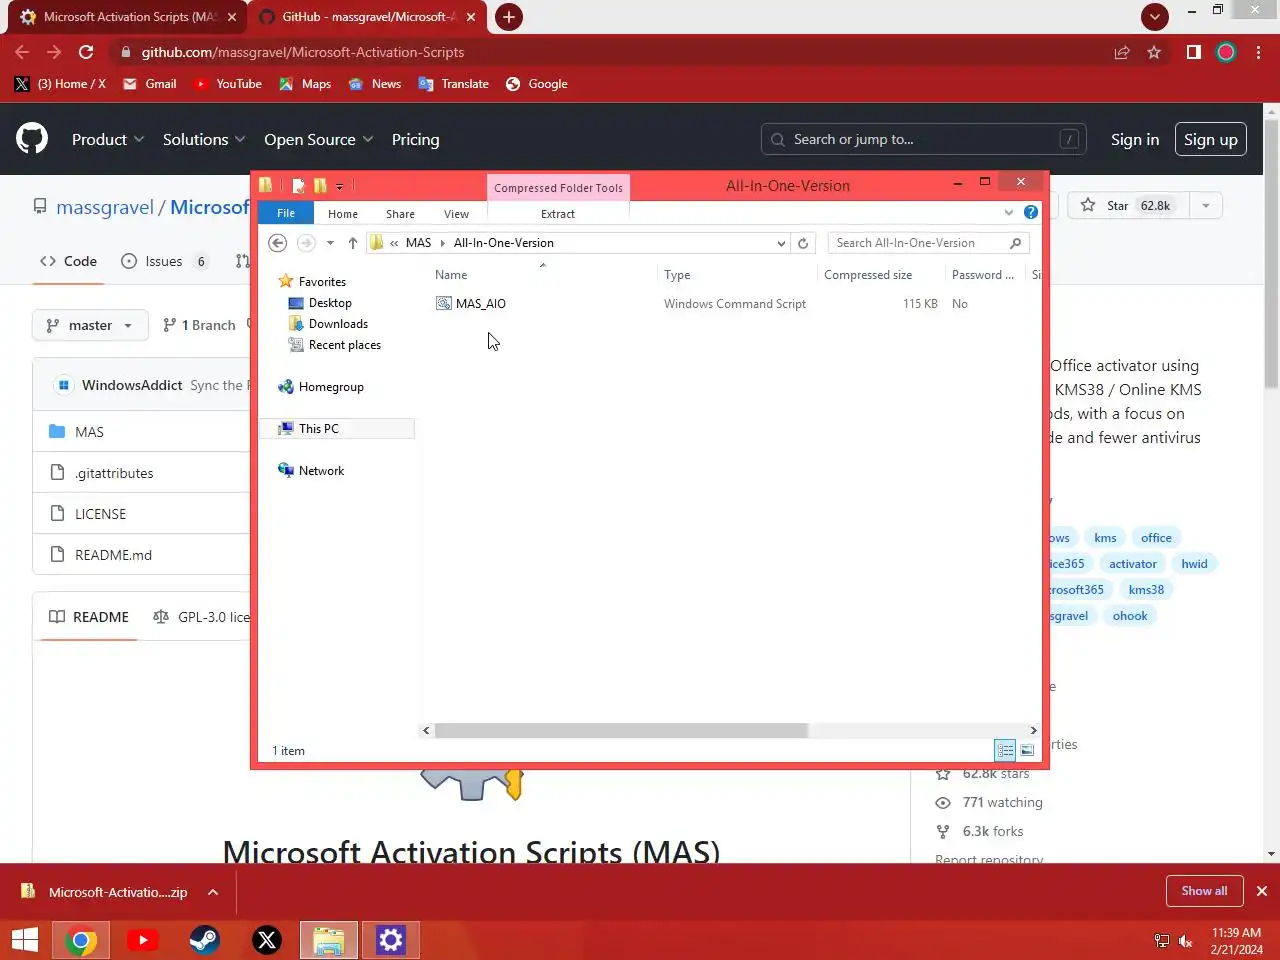
Task: Open X app on the taskbar
Action: point(267,940)
